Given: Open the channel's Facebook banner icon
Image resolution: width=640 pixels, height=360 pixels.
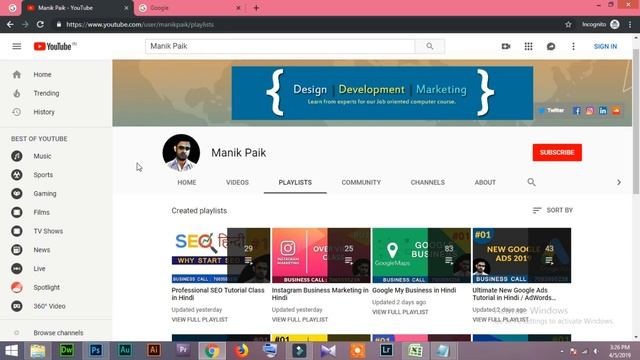Looking at the screenshot, I should [x=576, y=111].
